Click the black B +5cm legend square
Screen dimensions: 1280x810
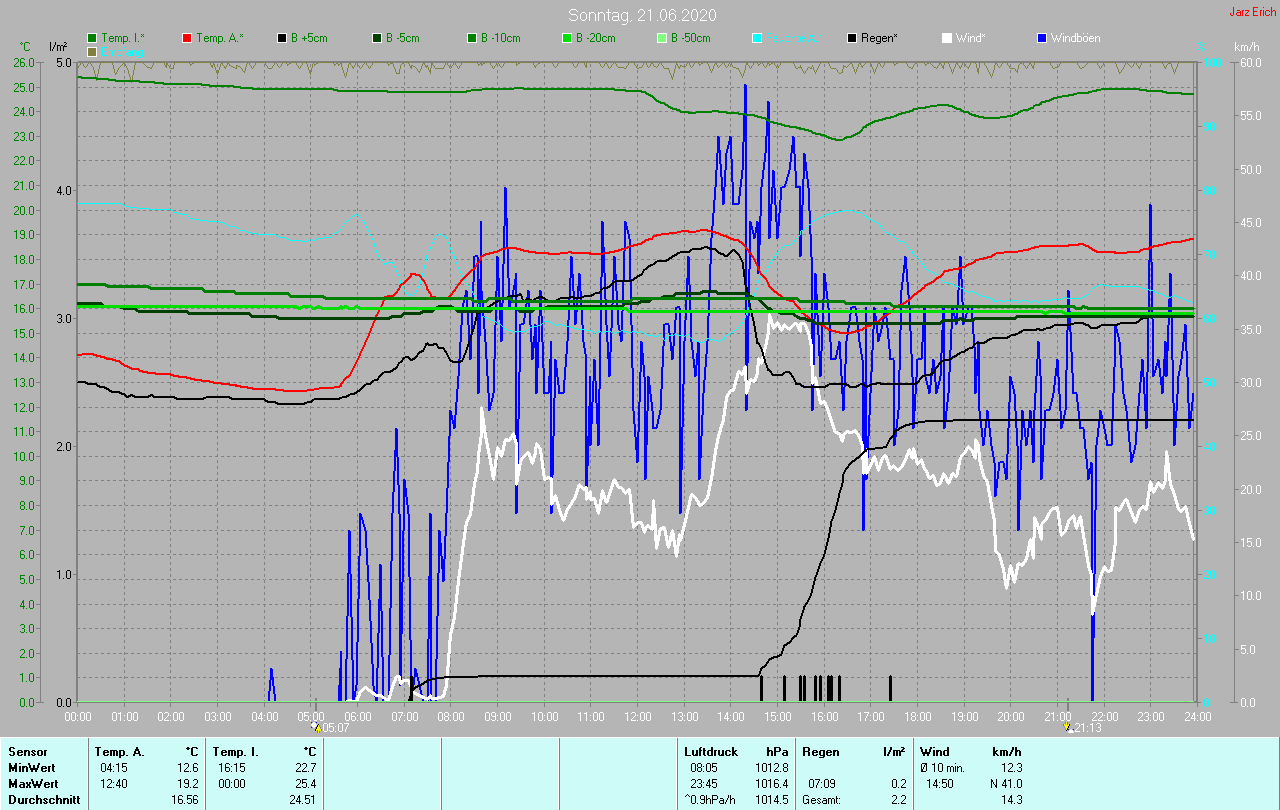(283, 38)
